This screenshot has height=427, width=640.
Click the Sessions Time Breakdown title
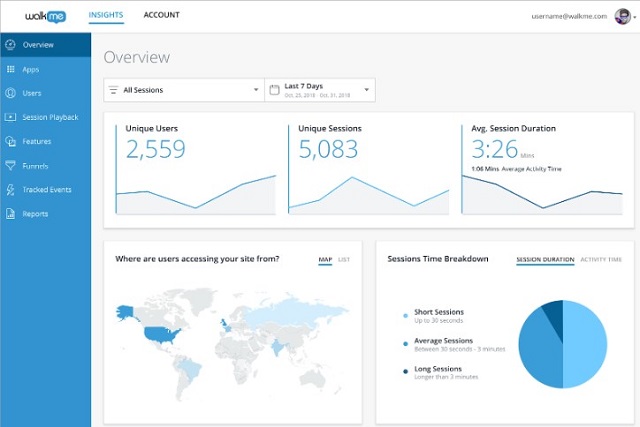pos(438,259)
